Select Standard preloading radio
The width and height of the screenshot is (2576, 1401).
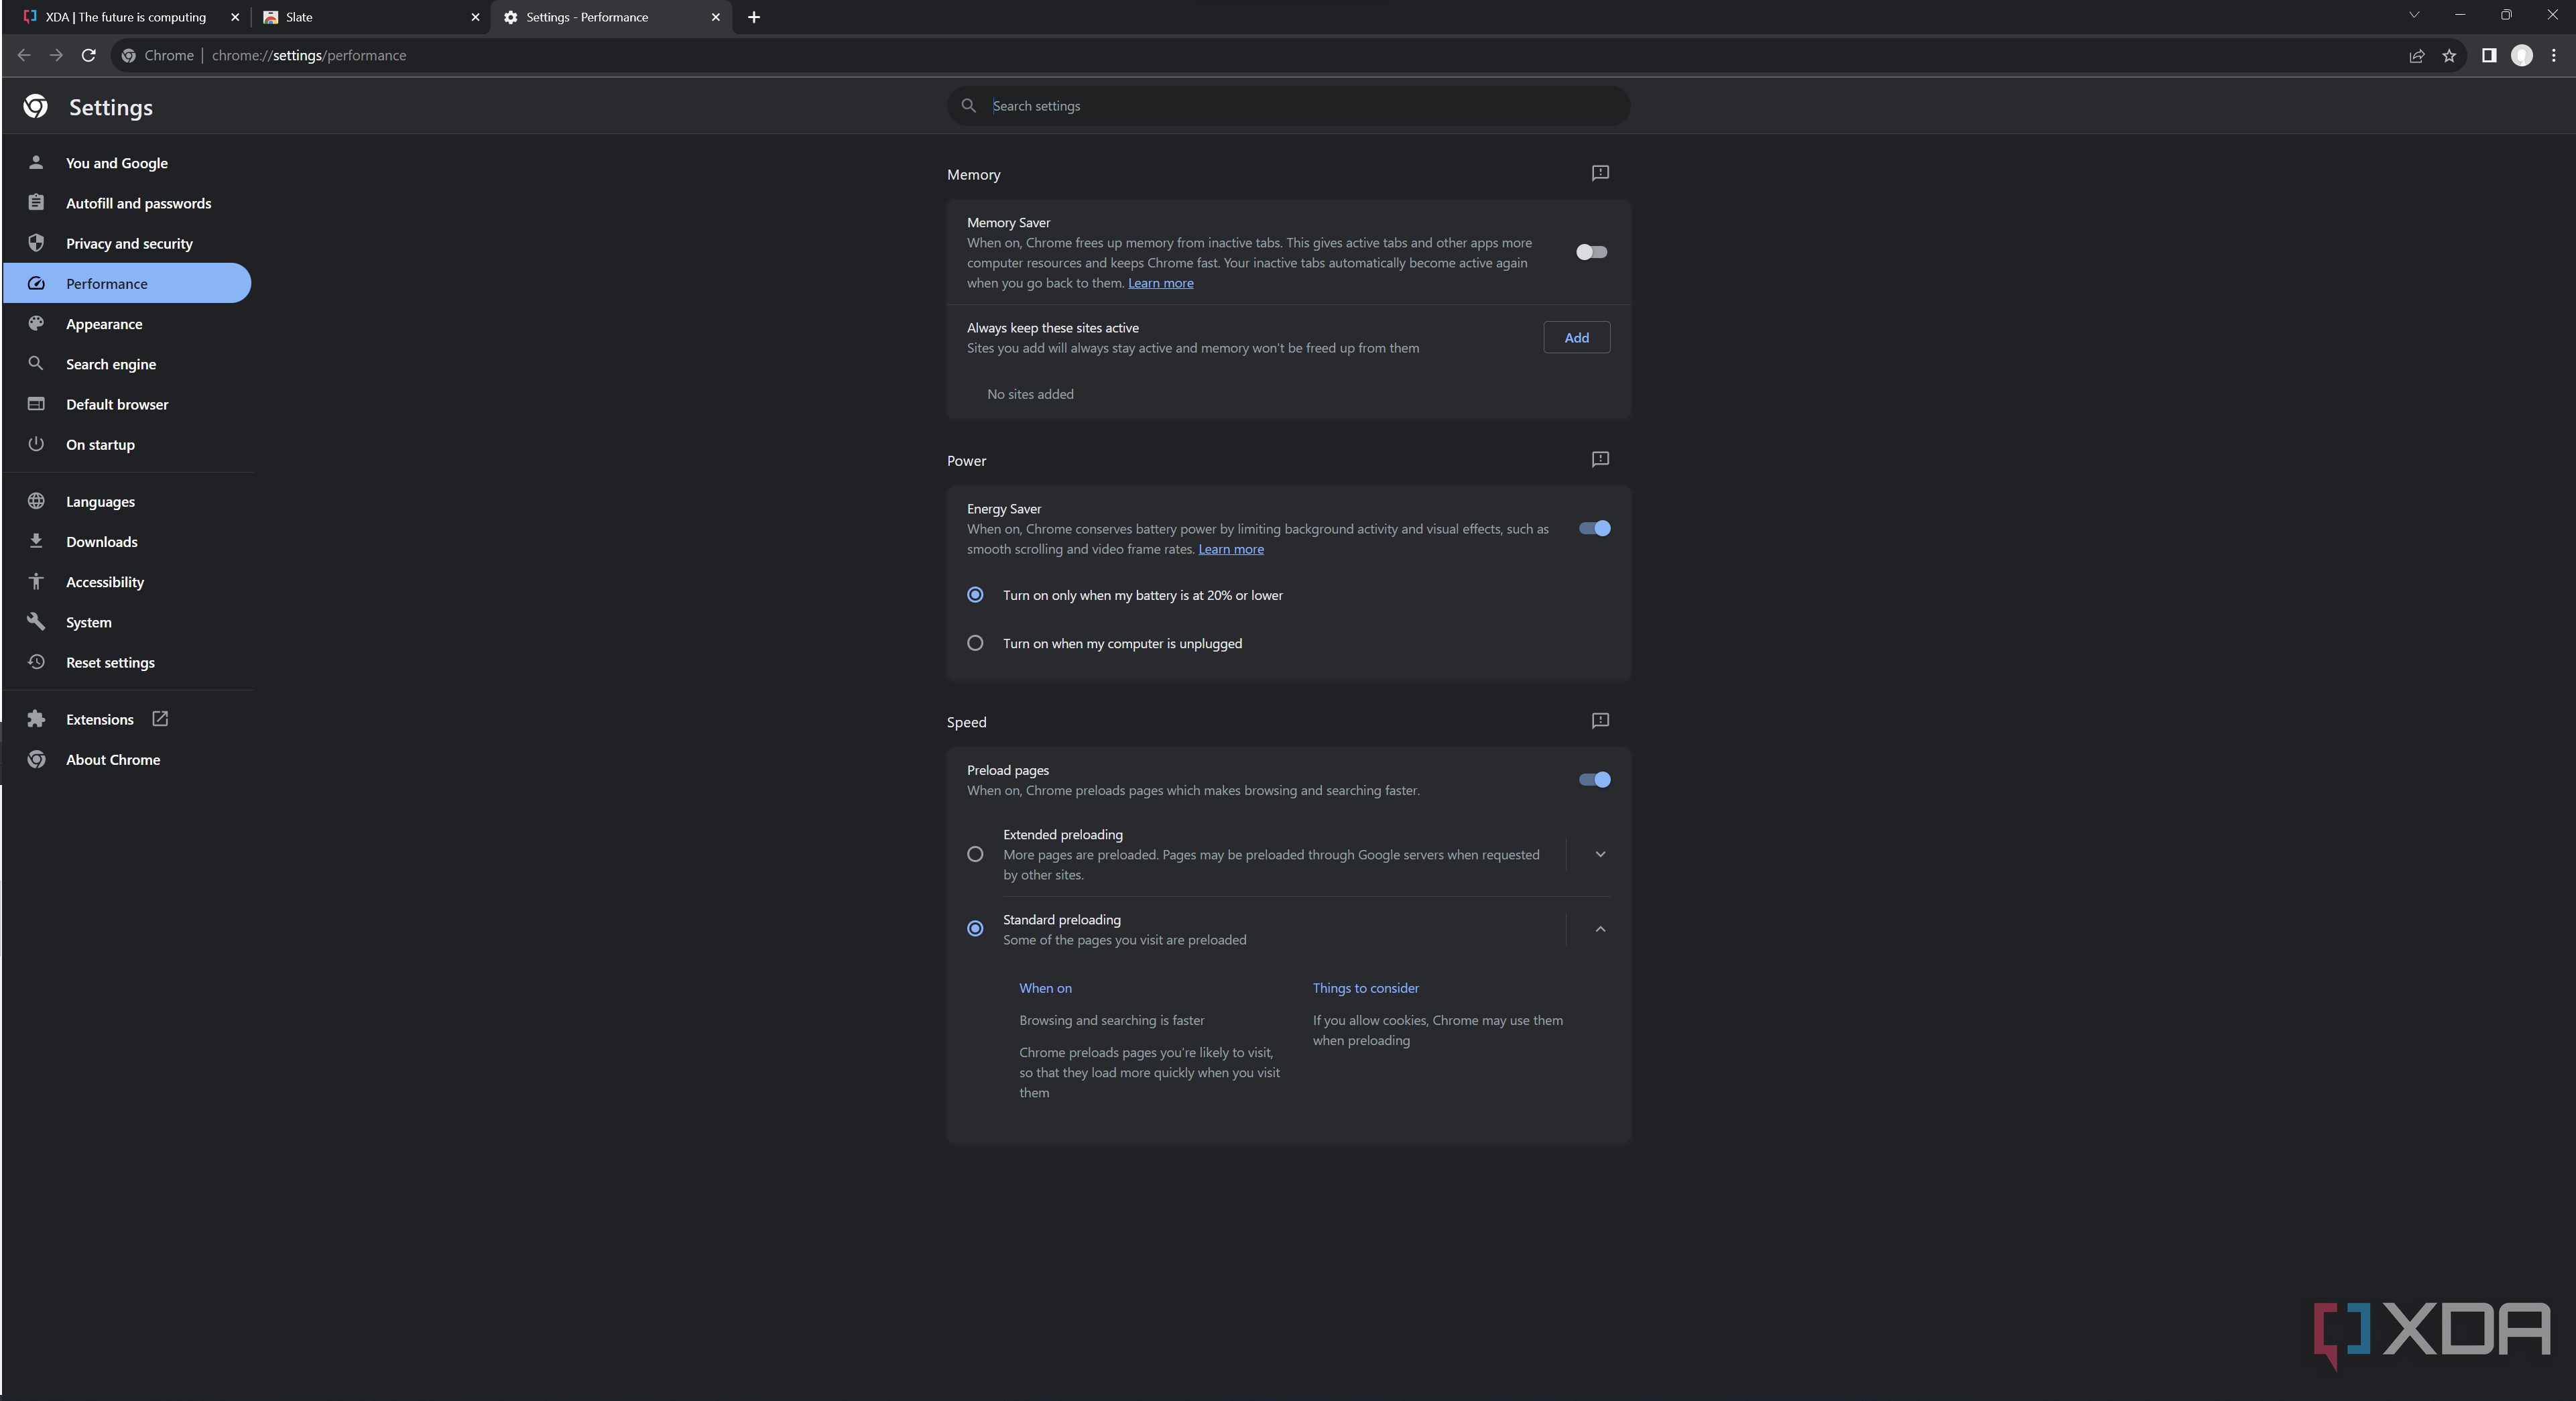coord(975,928)
